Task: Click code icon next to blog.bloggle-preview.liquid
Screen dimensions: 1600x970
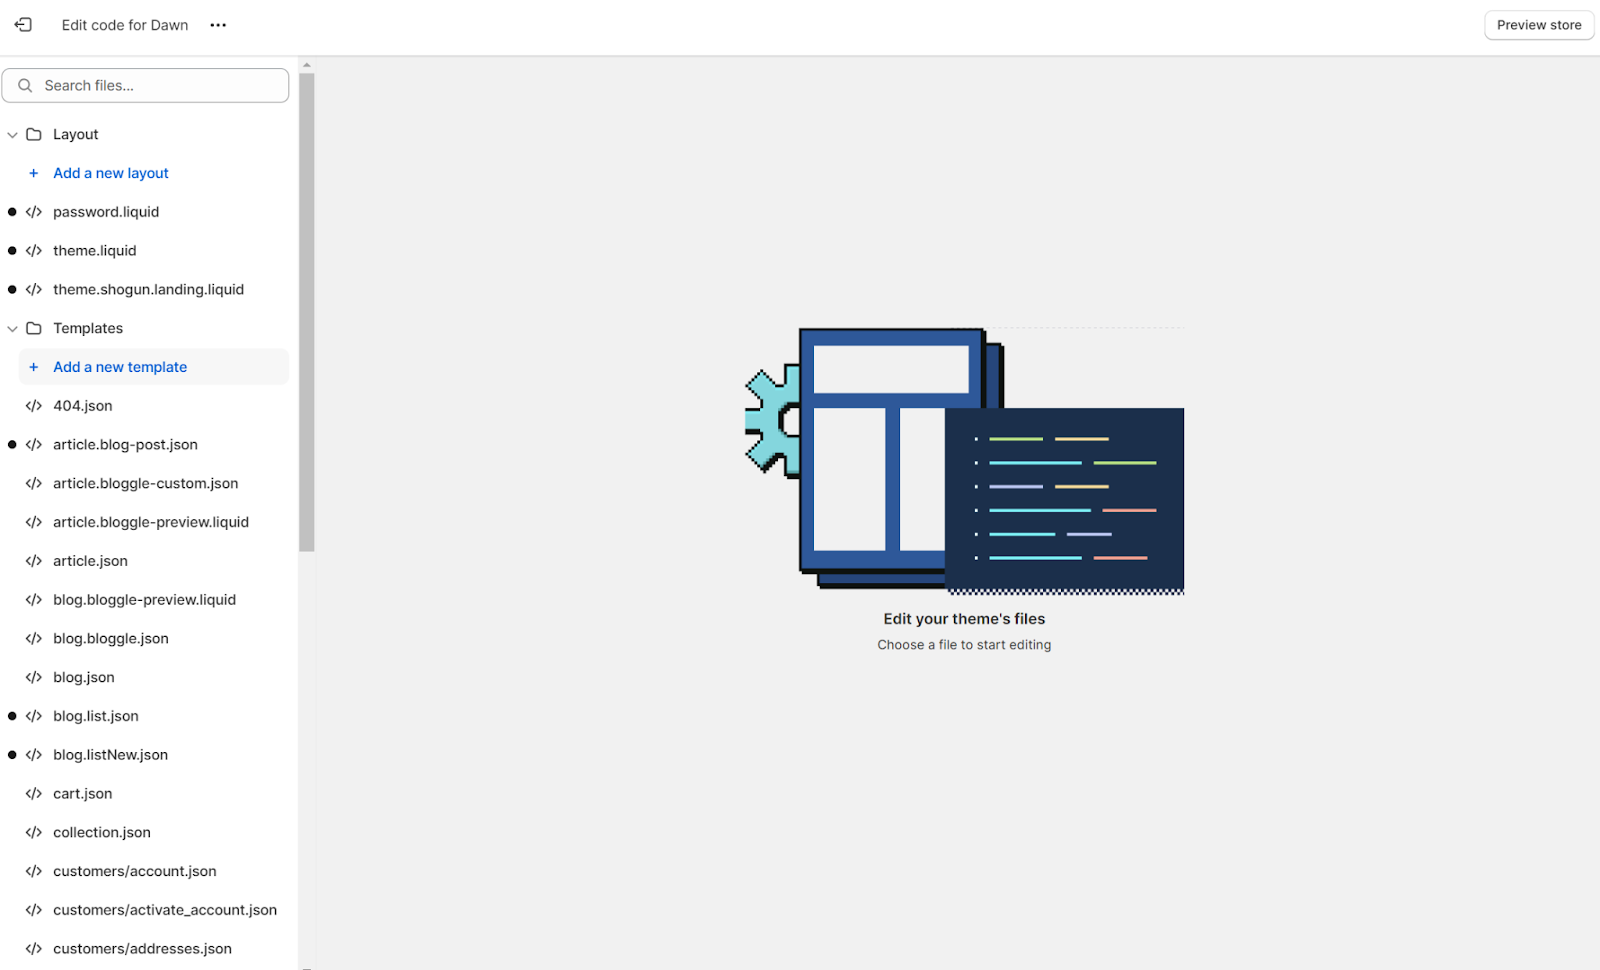Action: click(34, 600)
